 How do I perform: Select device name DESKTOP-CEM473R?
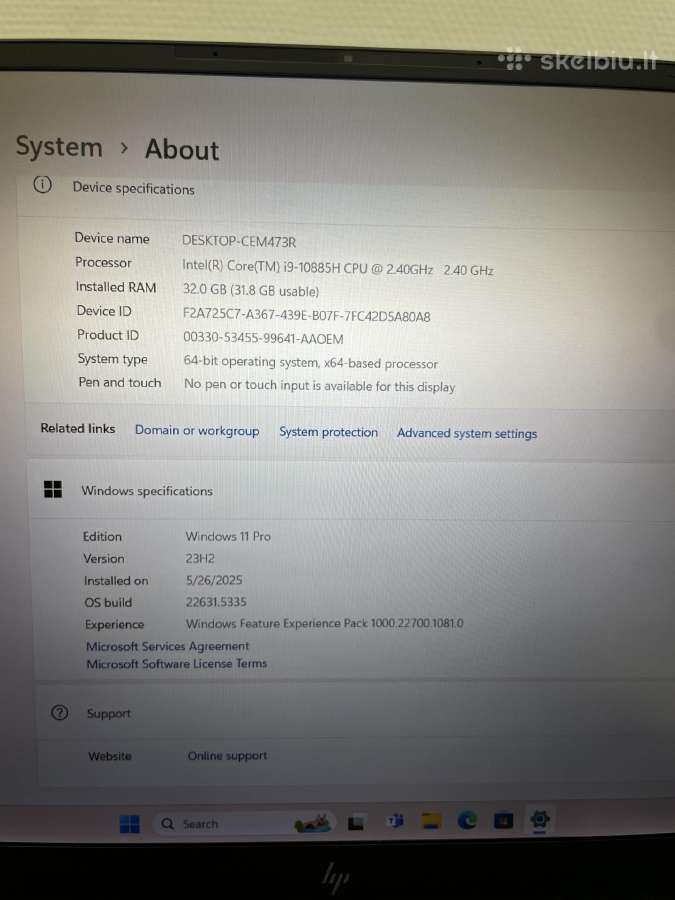239,241
